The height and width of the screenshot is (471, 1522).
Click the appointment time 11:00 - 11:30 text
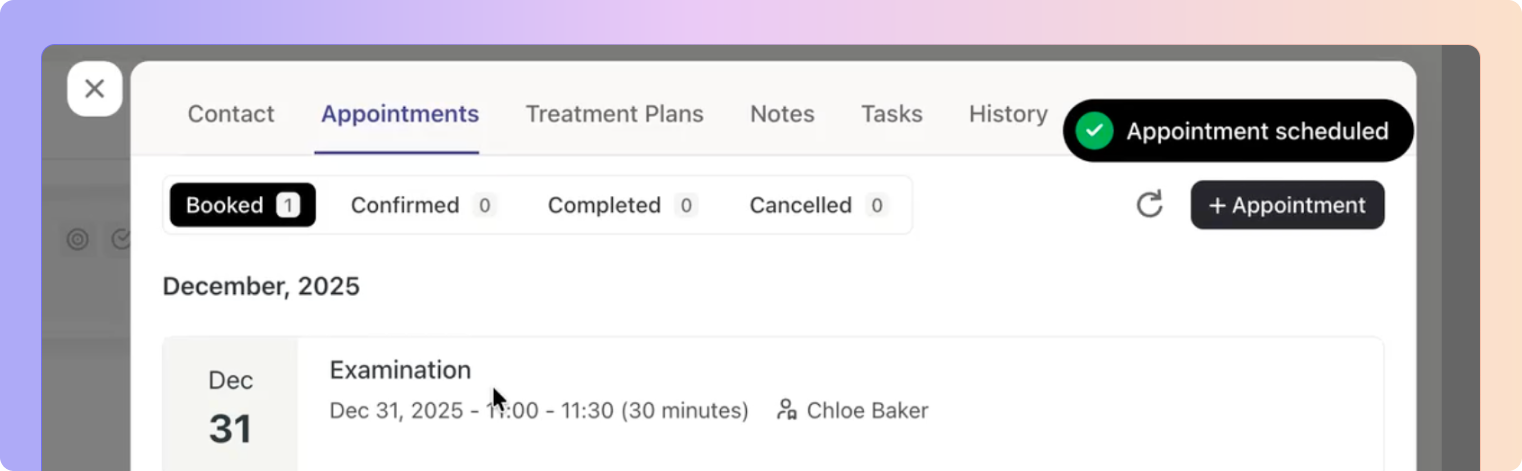point(538,411)
